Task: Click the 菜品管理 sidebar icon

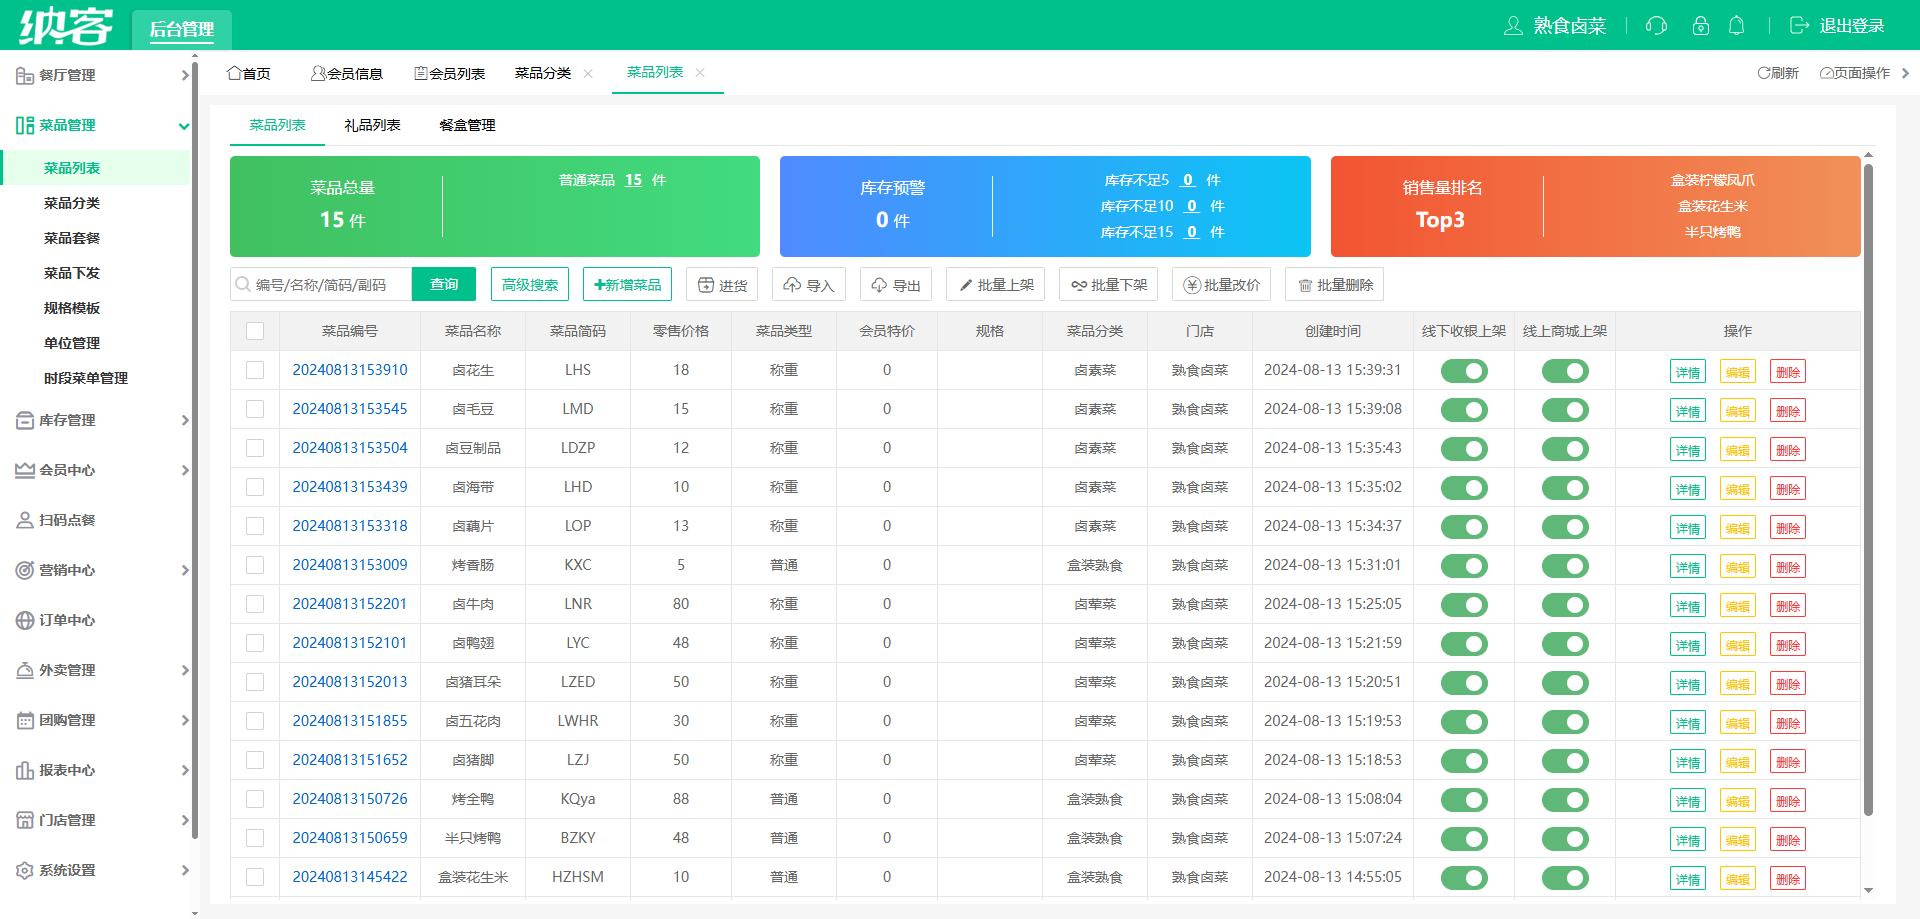Action: click(25, 125)
